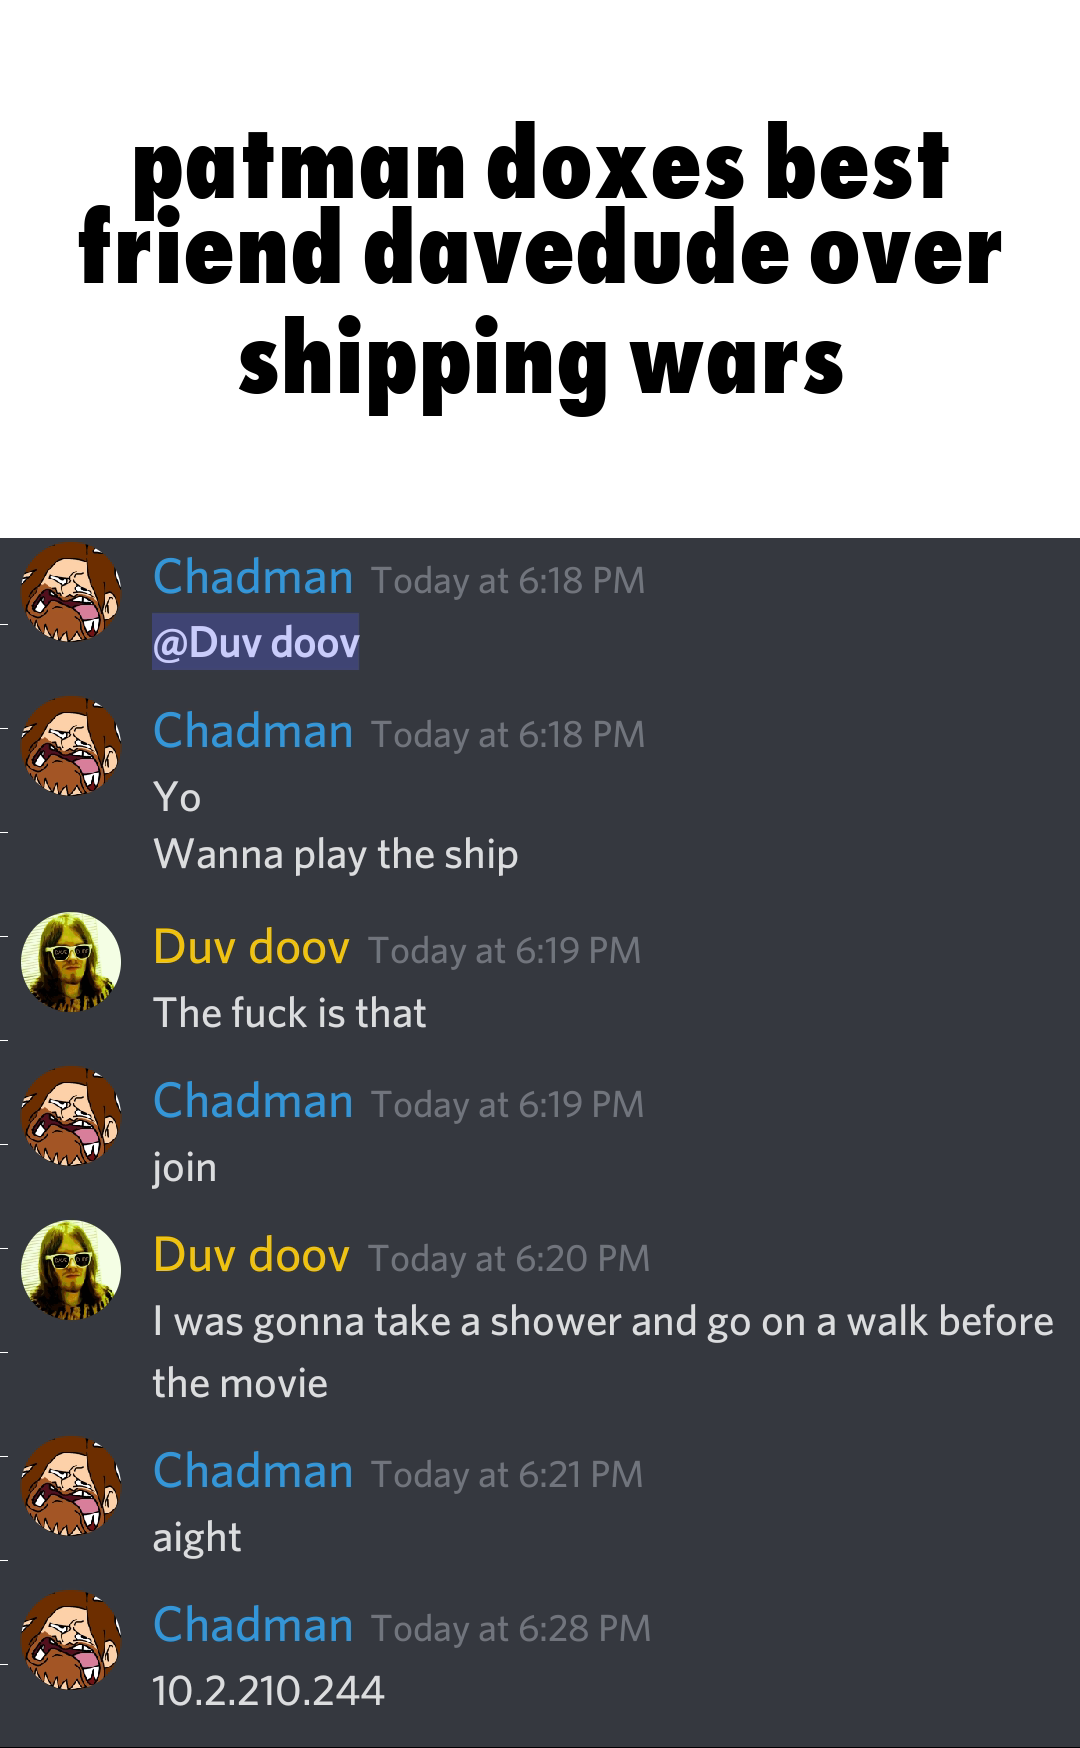Viewport: 1080px width, 1748px height.
Task: Click Chadman's avatar beside the 'aight' message
Action: (x=71, y=1486)
